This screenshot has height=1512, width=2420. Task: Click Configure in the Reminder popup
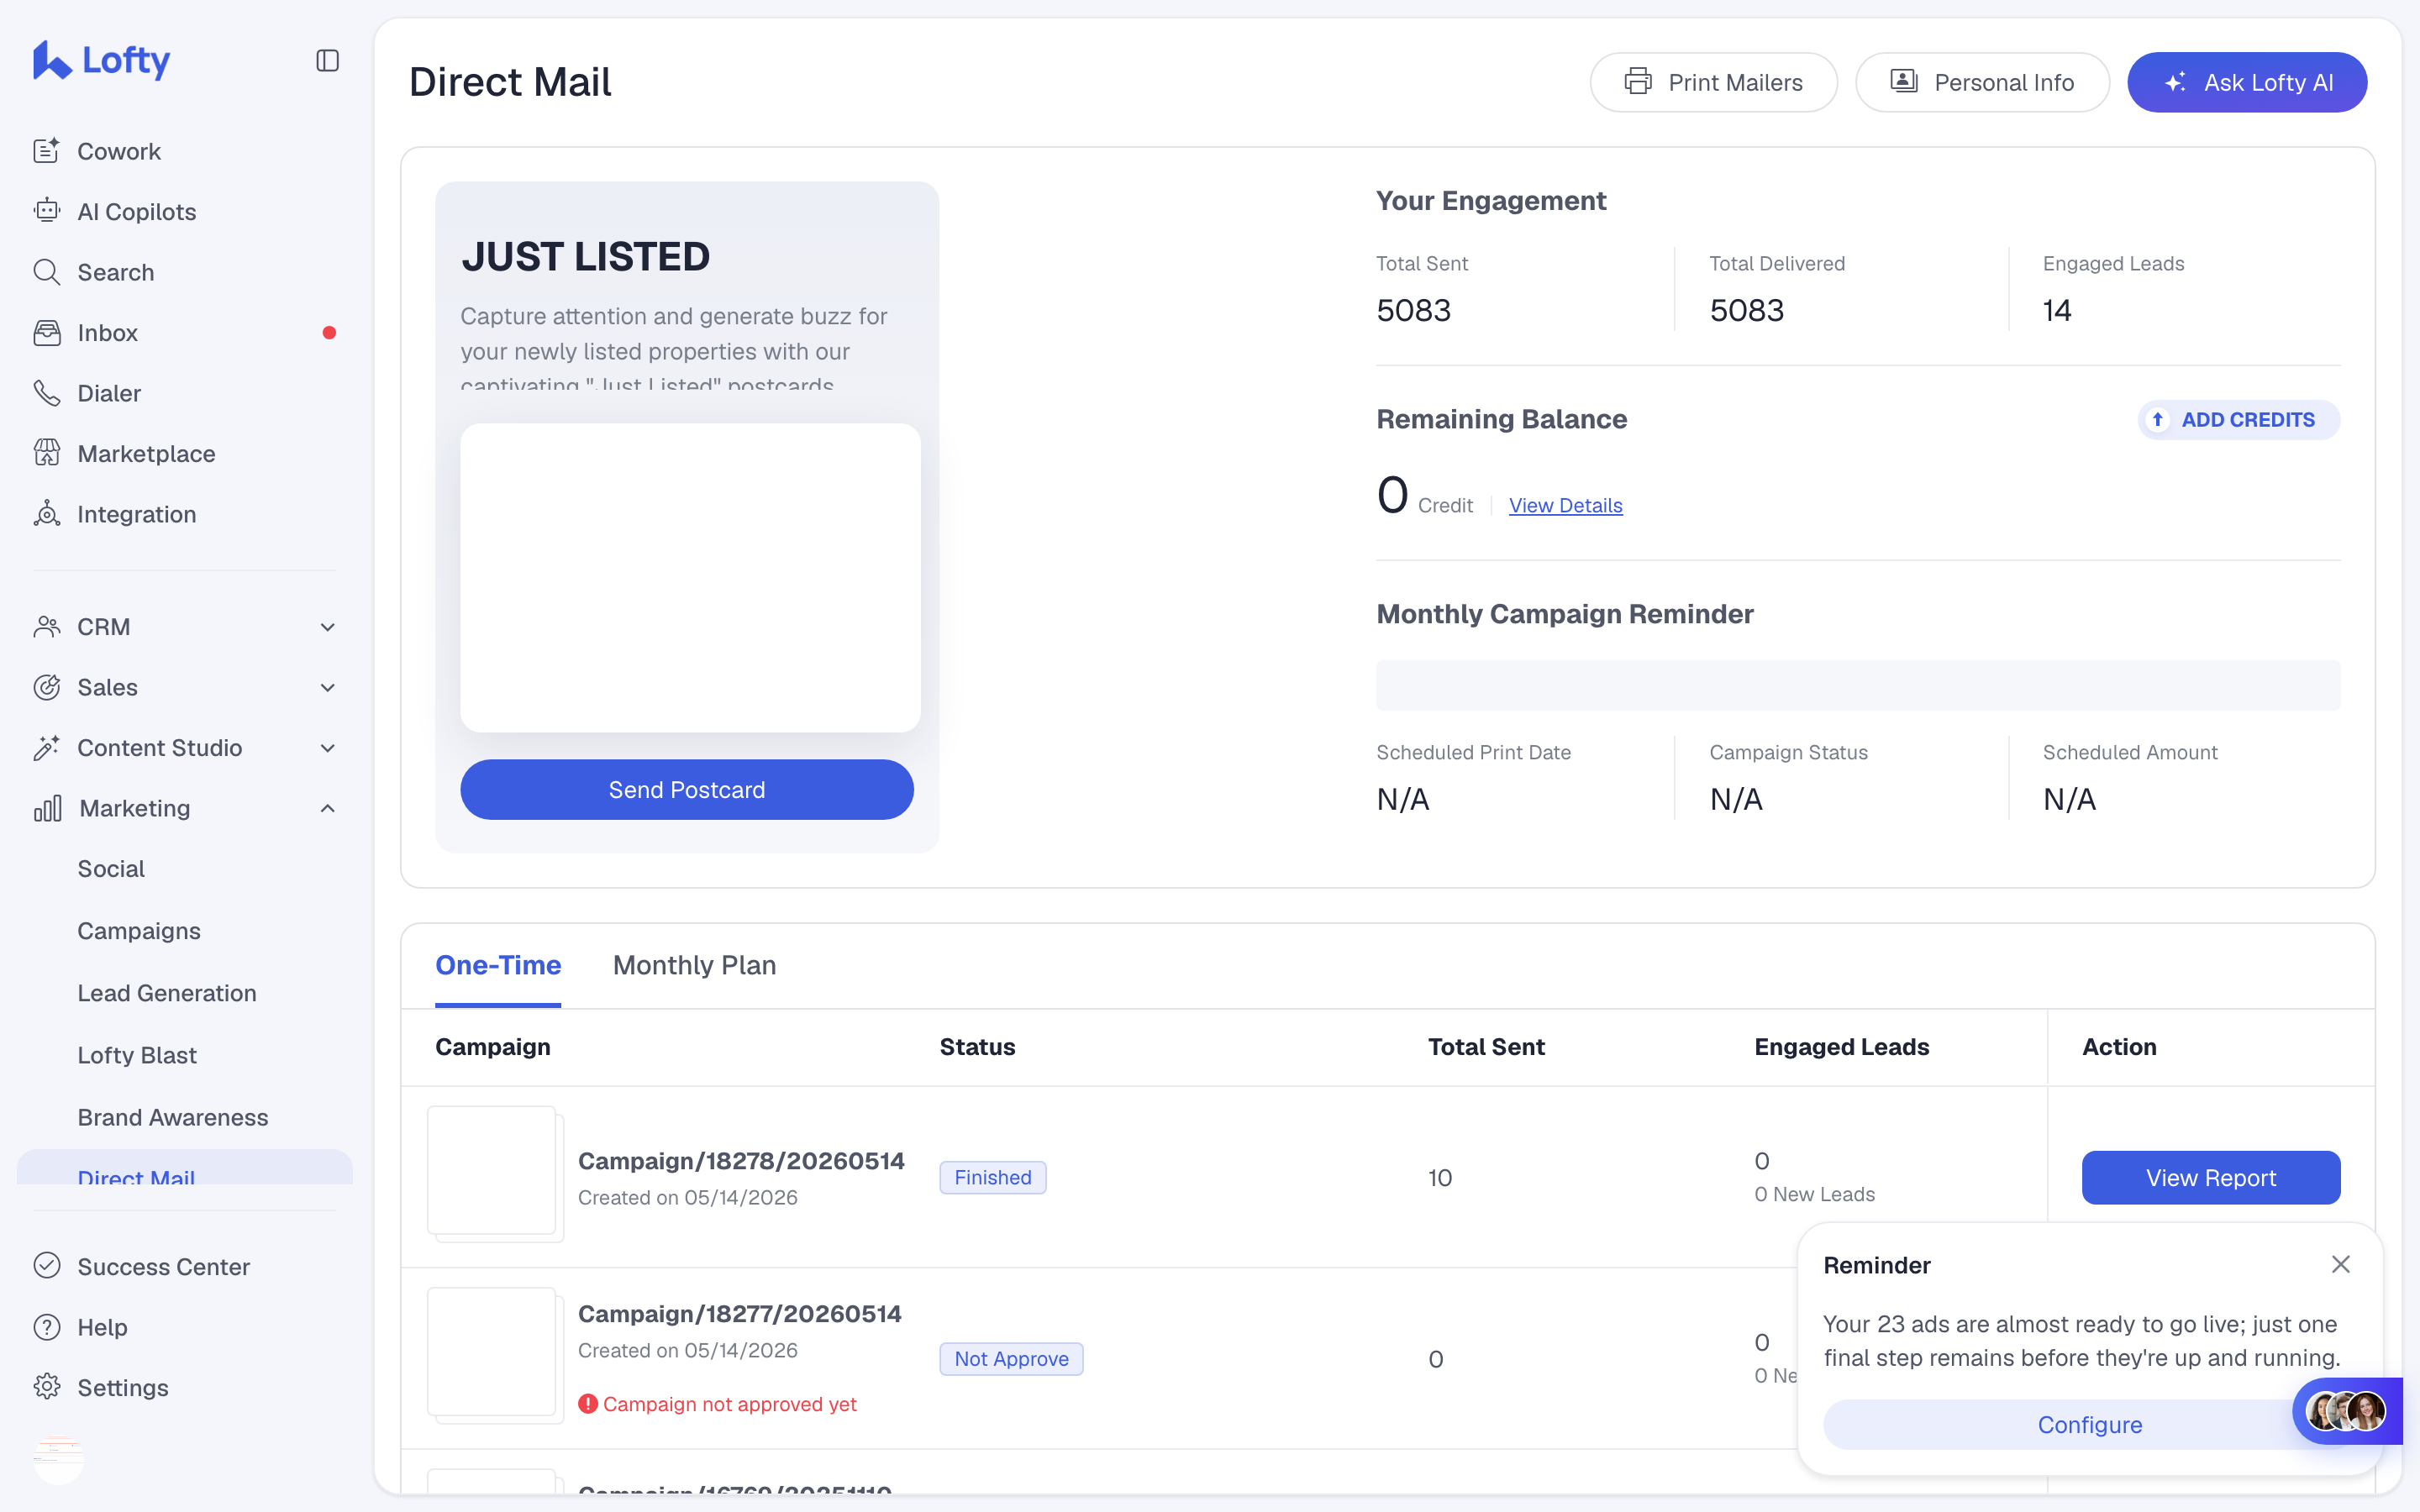[2090, 1425]
